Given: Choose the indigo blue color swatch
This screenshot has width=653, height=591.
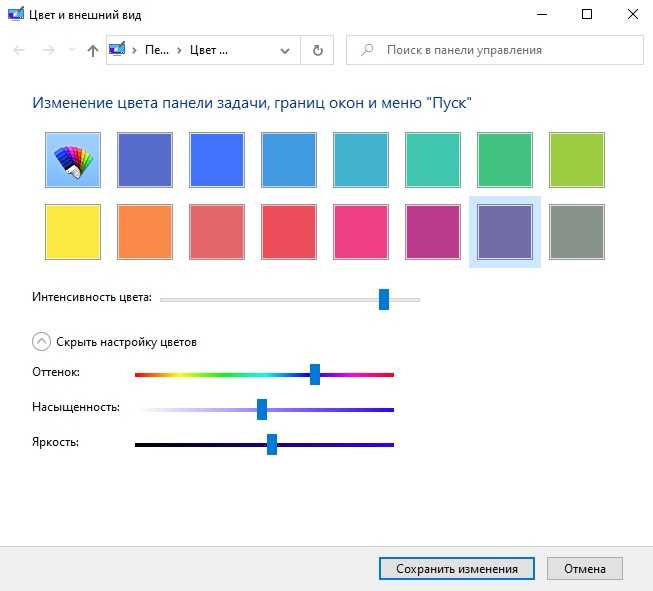Looking at the screenshot, I should point(145,160).
